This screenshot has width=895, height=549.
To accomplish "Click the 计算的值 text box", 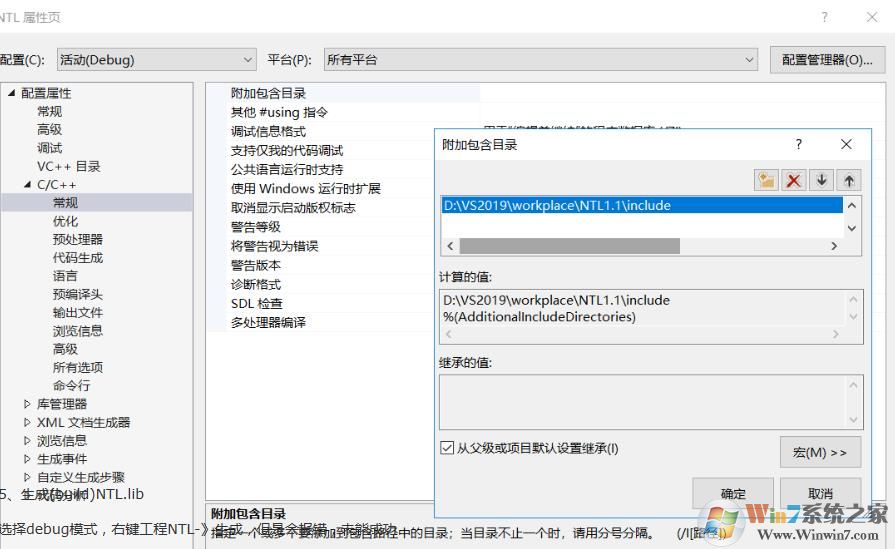I will [x=651, y=316].
